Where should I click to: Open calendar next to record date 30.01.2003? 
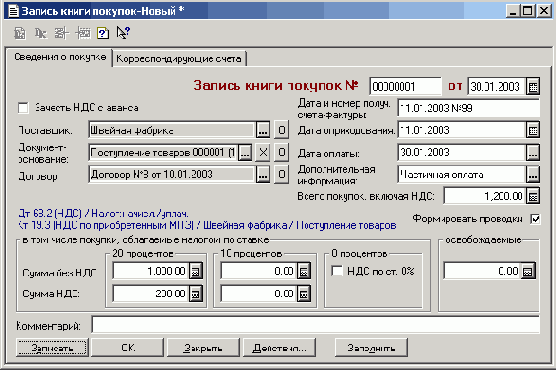533,86
